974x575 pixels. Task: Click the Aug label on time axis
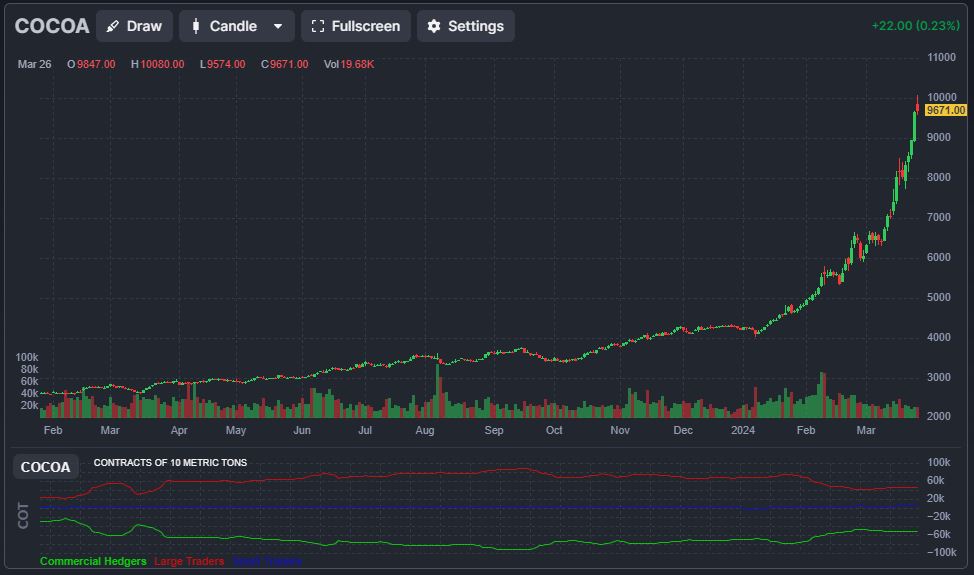(x=425, y=430)
